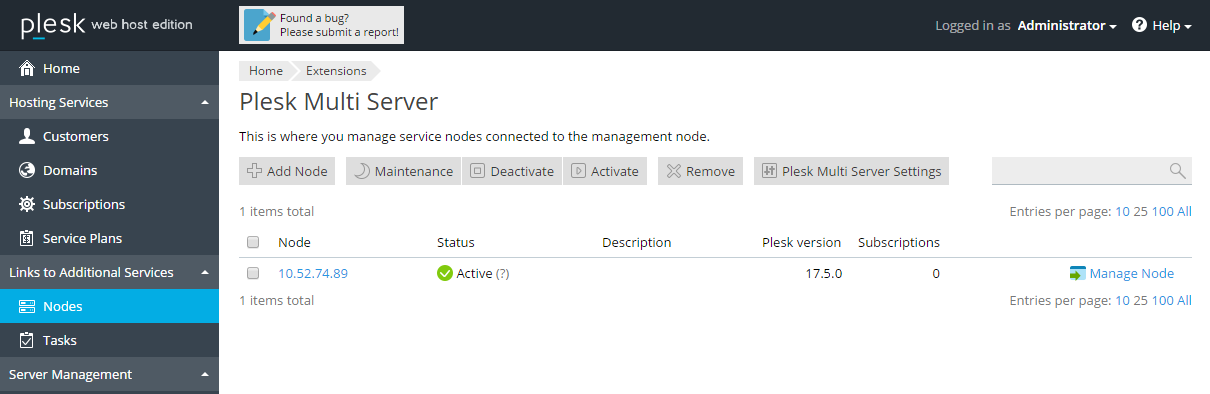Click Extensions in the breadcrumb
The image size is (1210, 394).
(x=336, y=70)
